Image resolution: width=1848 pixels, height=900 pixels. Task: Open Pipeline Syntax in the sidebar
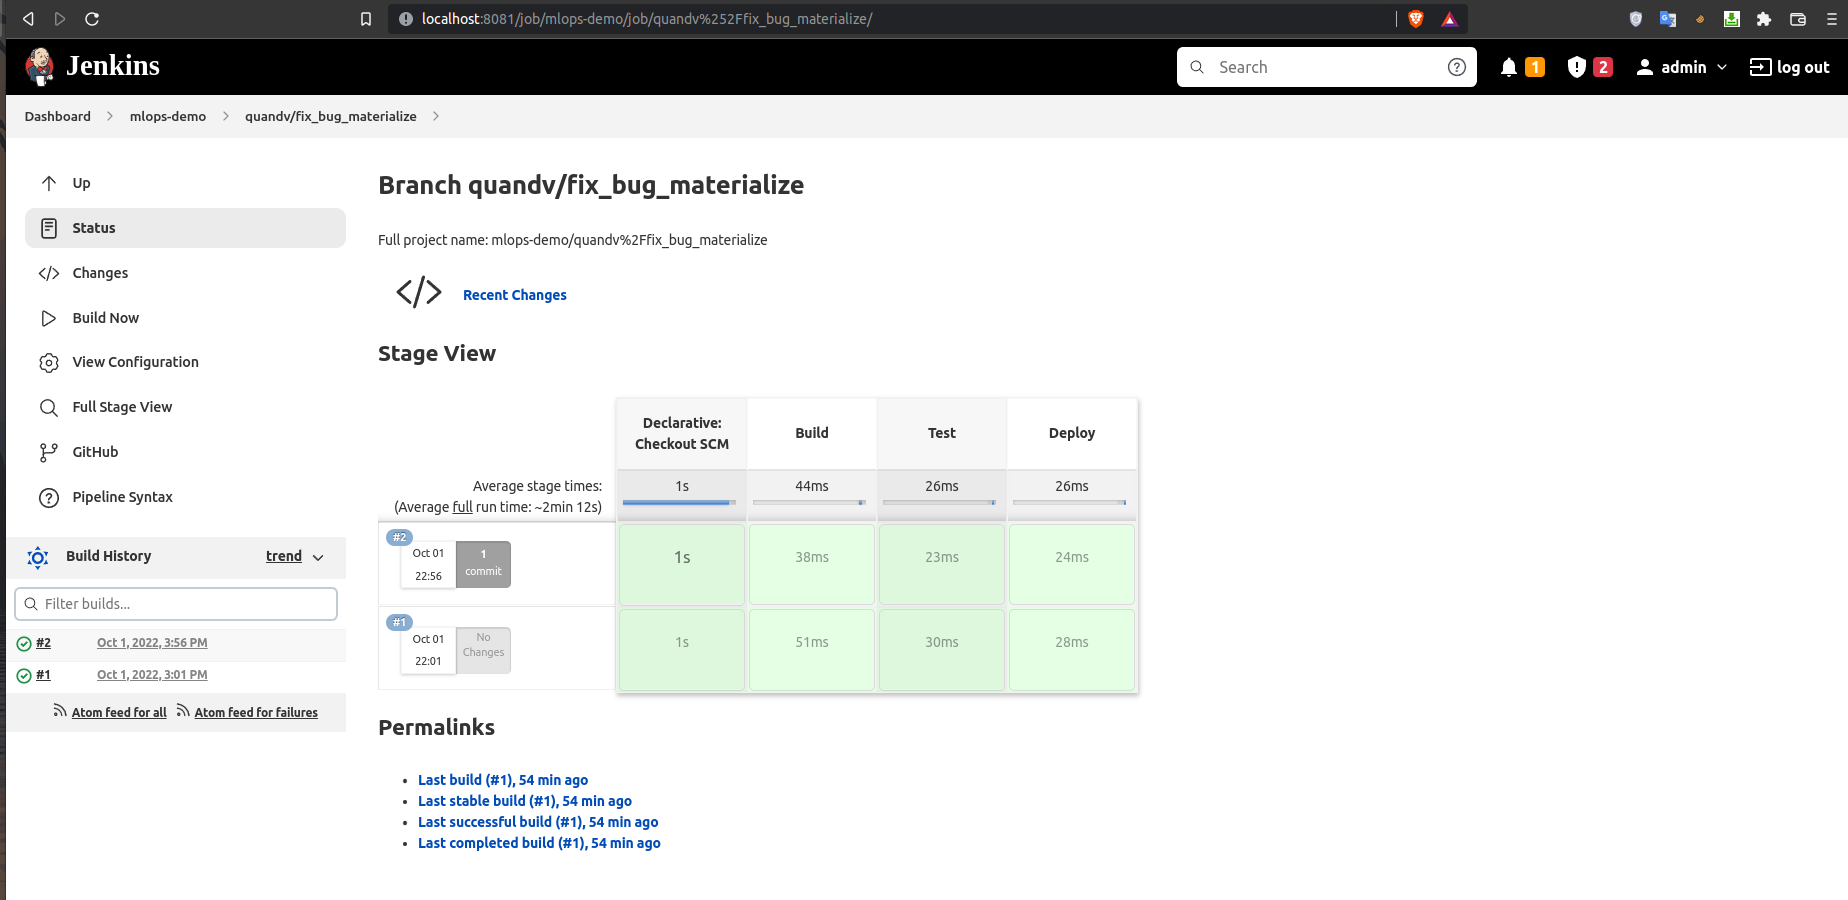tap(185, 497)
